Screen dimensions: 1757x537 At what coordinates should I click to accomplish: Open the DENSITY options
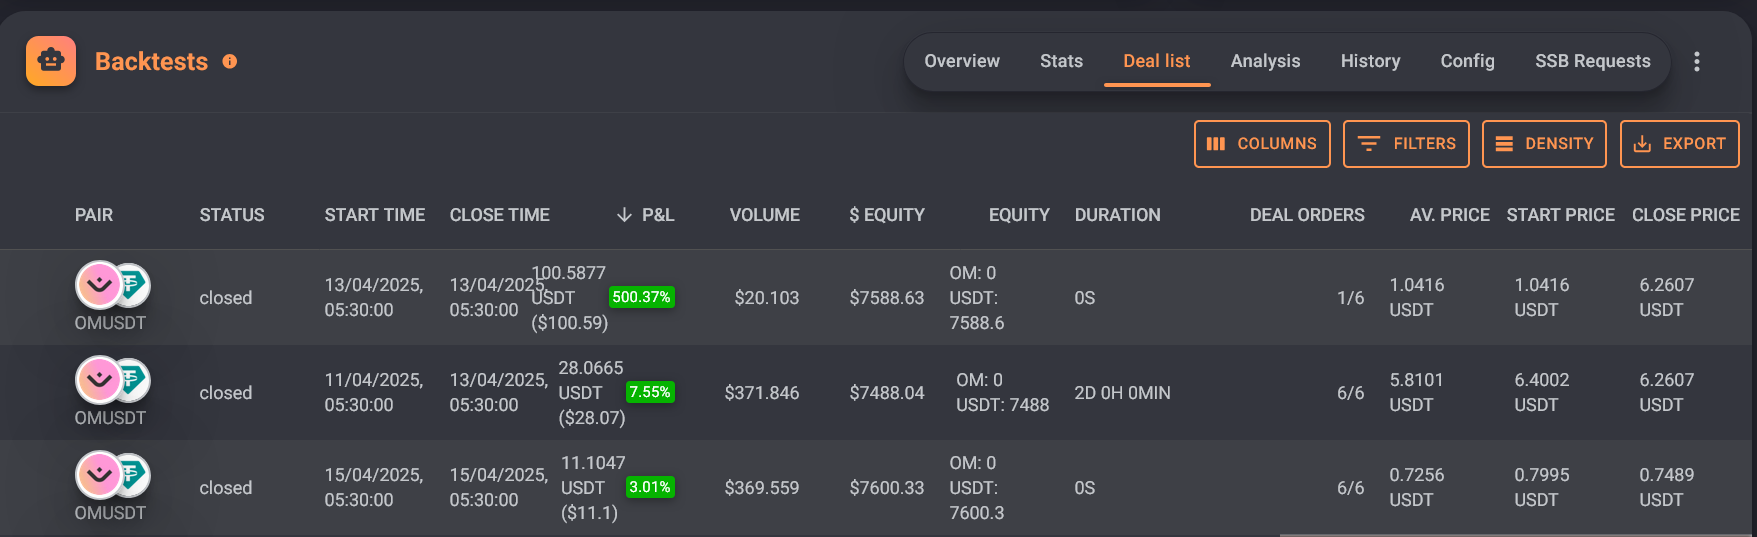[x=1544, y=144]
